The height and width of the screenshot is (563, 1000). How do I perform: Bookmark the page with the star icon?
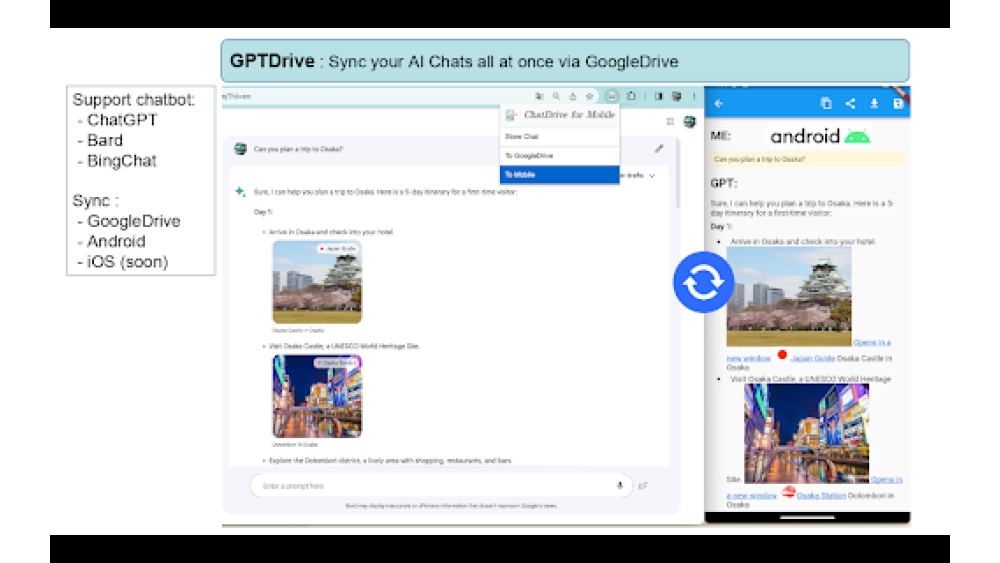[589, 96]
